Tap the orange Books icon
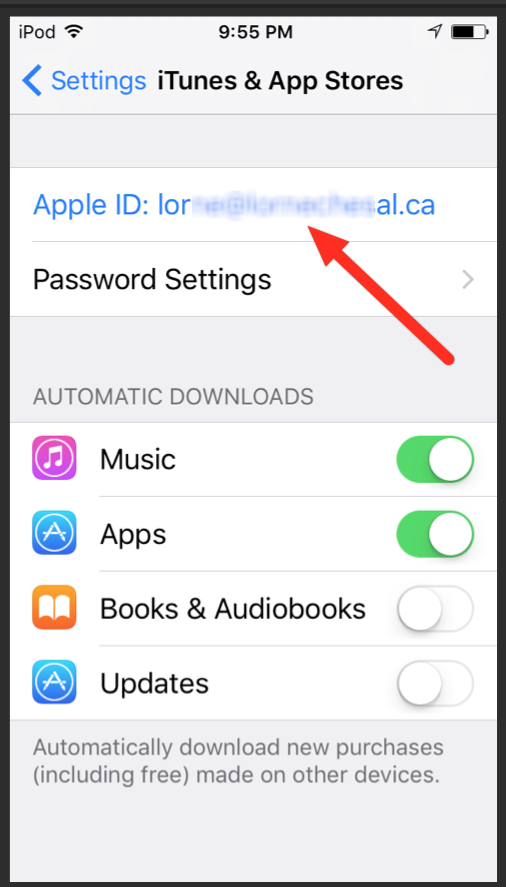The image size is (506, 887). click(x=54, y=608)
